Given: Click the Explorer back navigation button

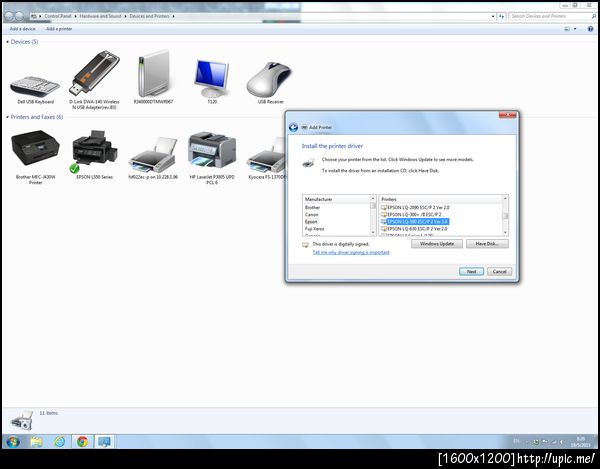Looking at the screenshot, I should (9, 16).
